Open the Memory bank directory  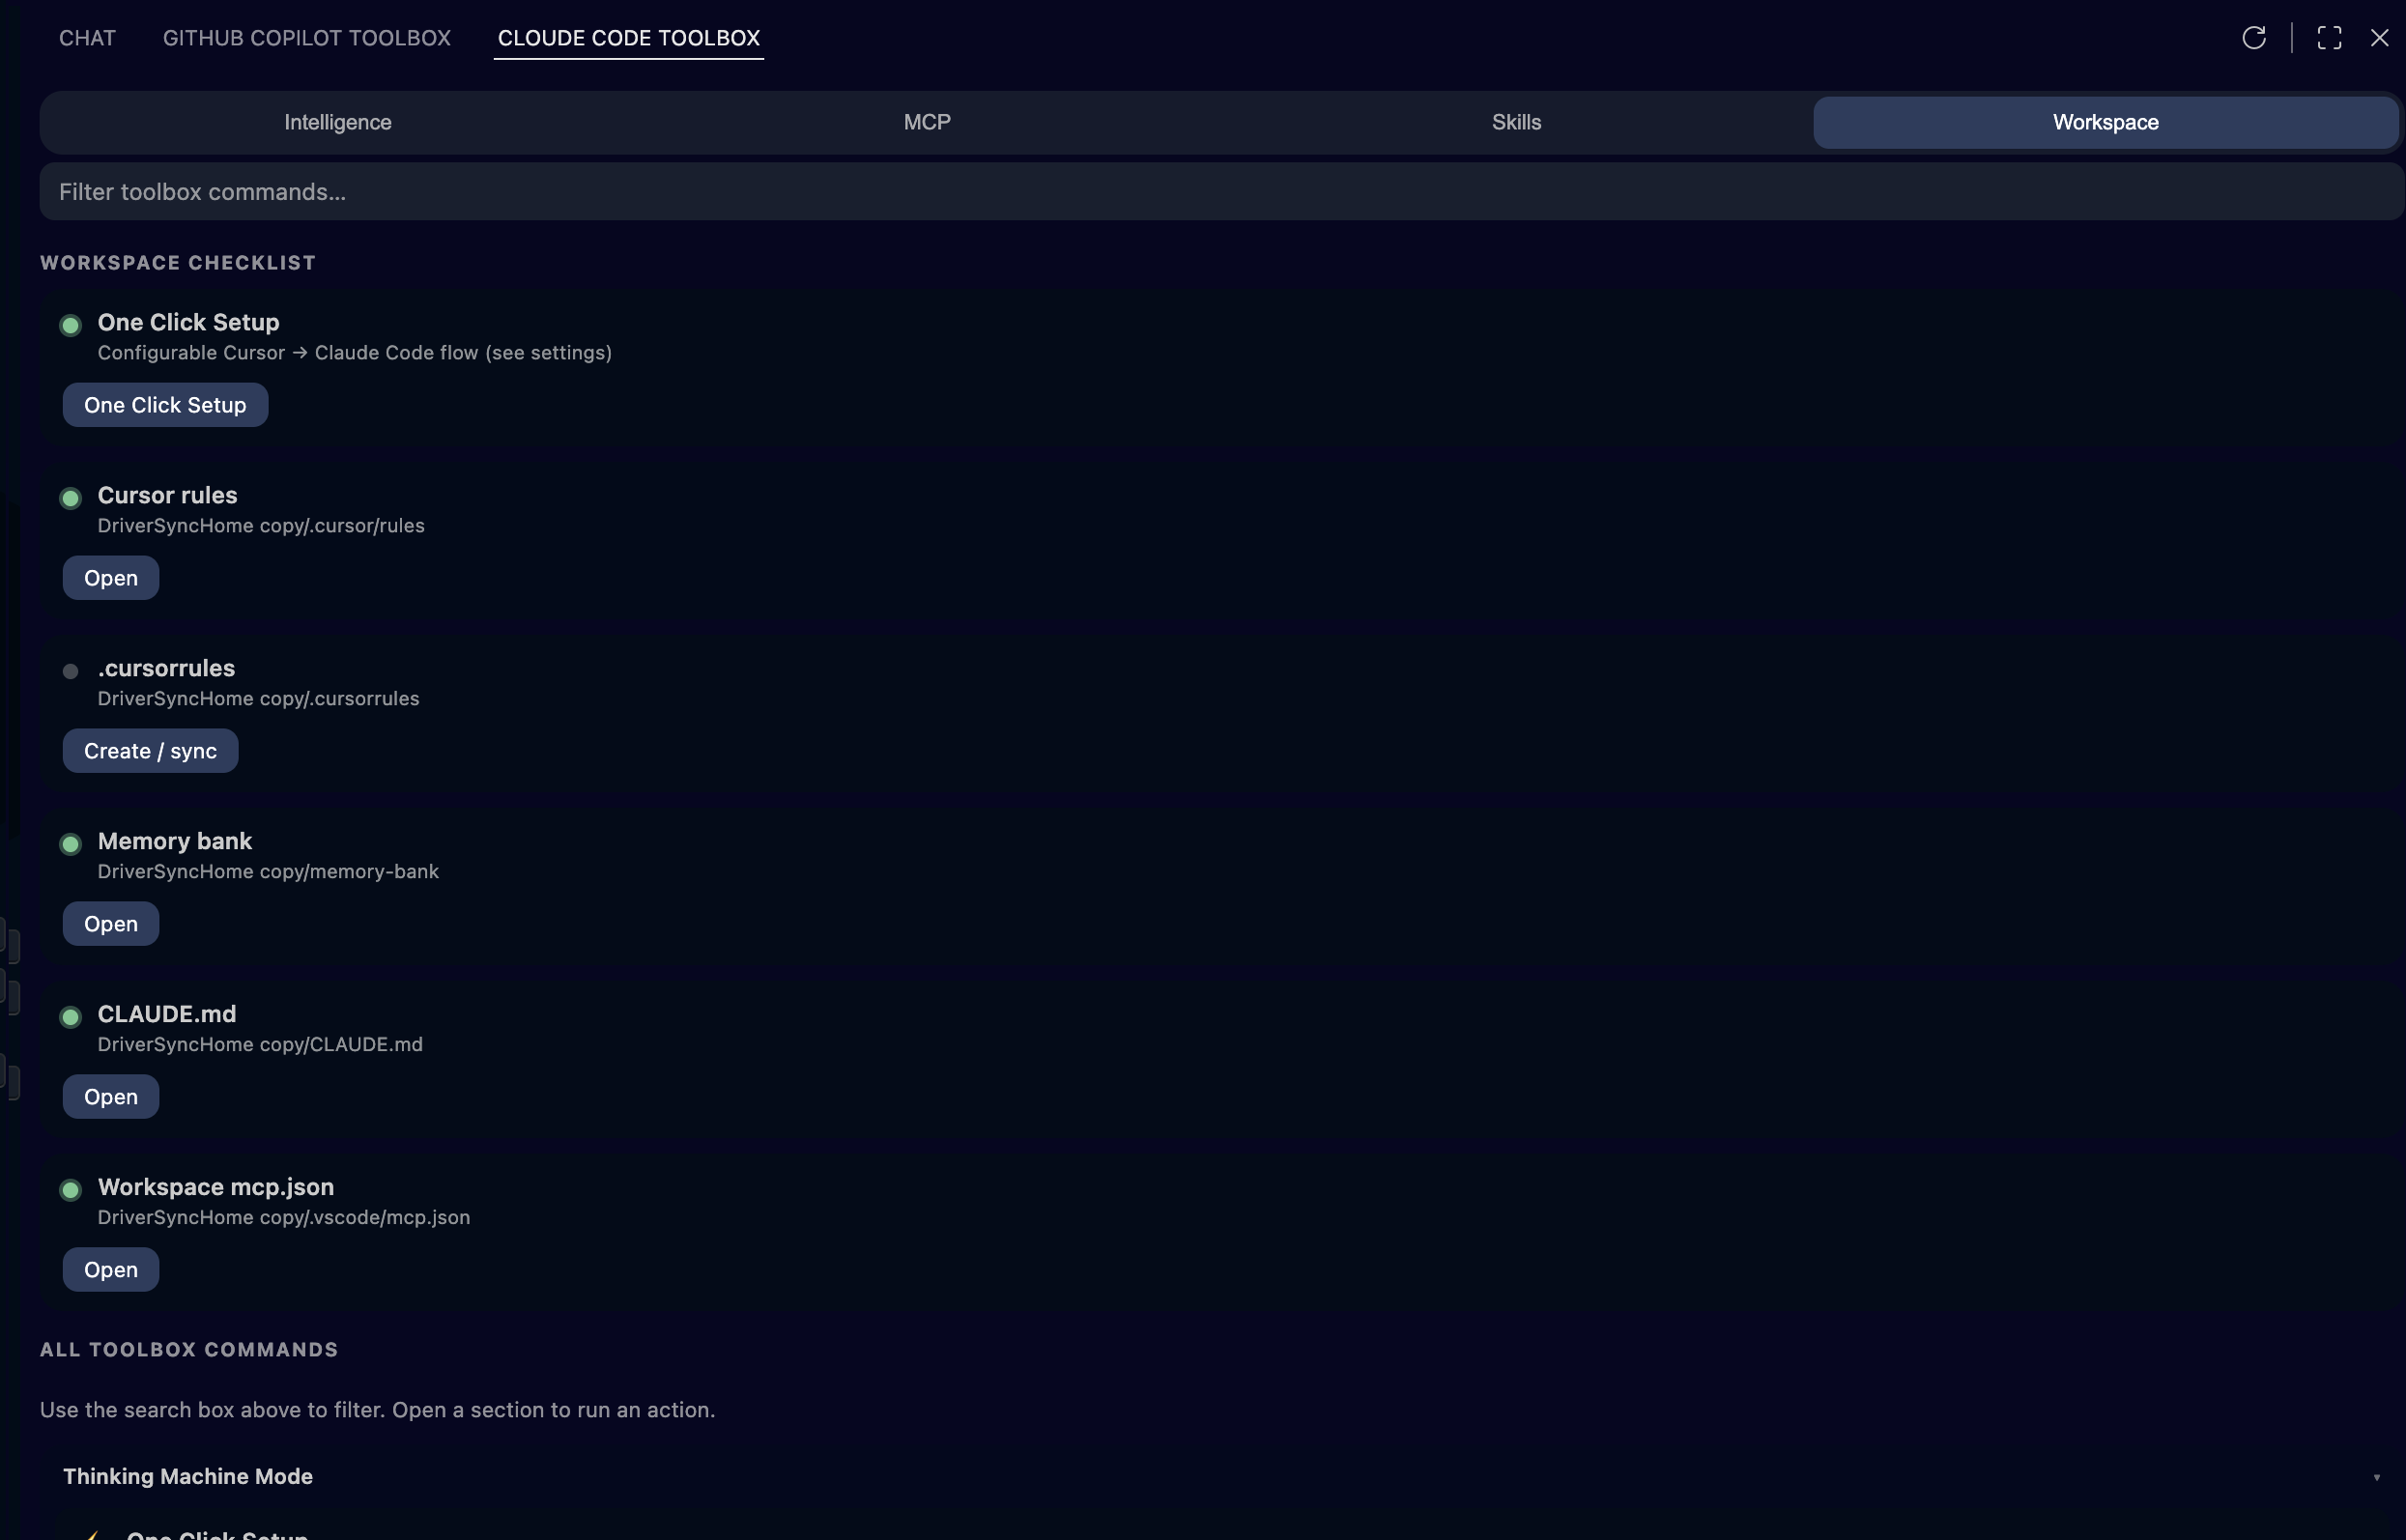pos(111,924)
